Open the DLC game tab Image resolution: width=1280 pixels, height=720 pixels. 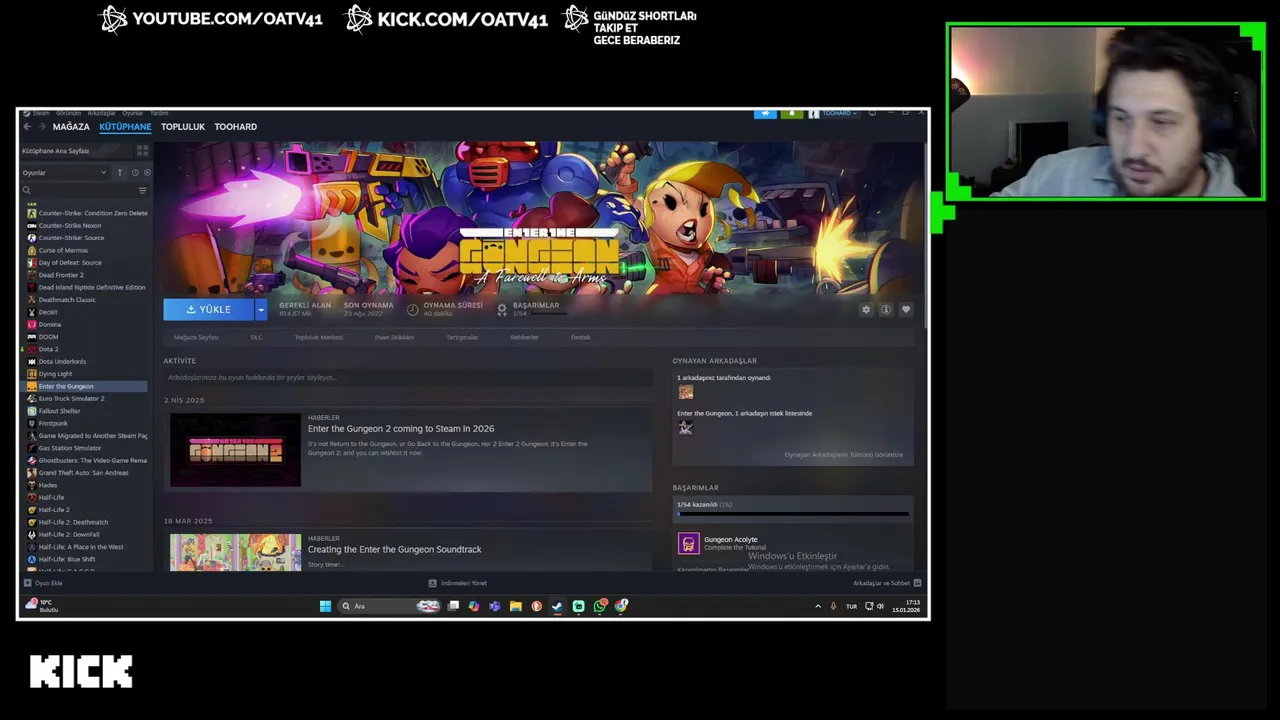[x=256, y=338]
